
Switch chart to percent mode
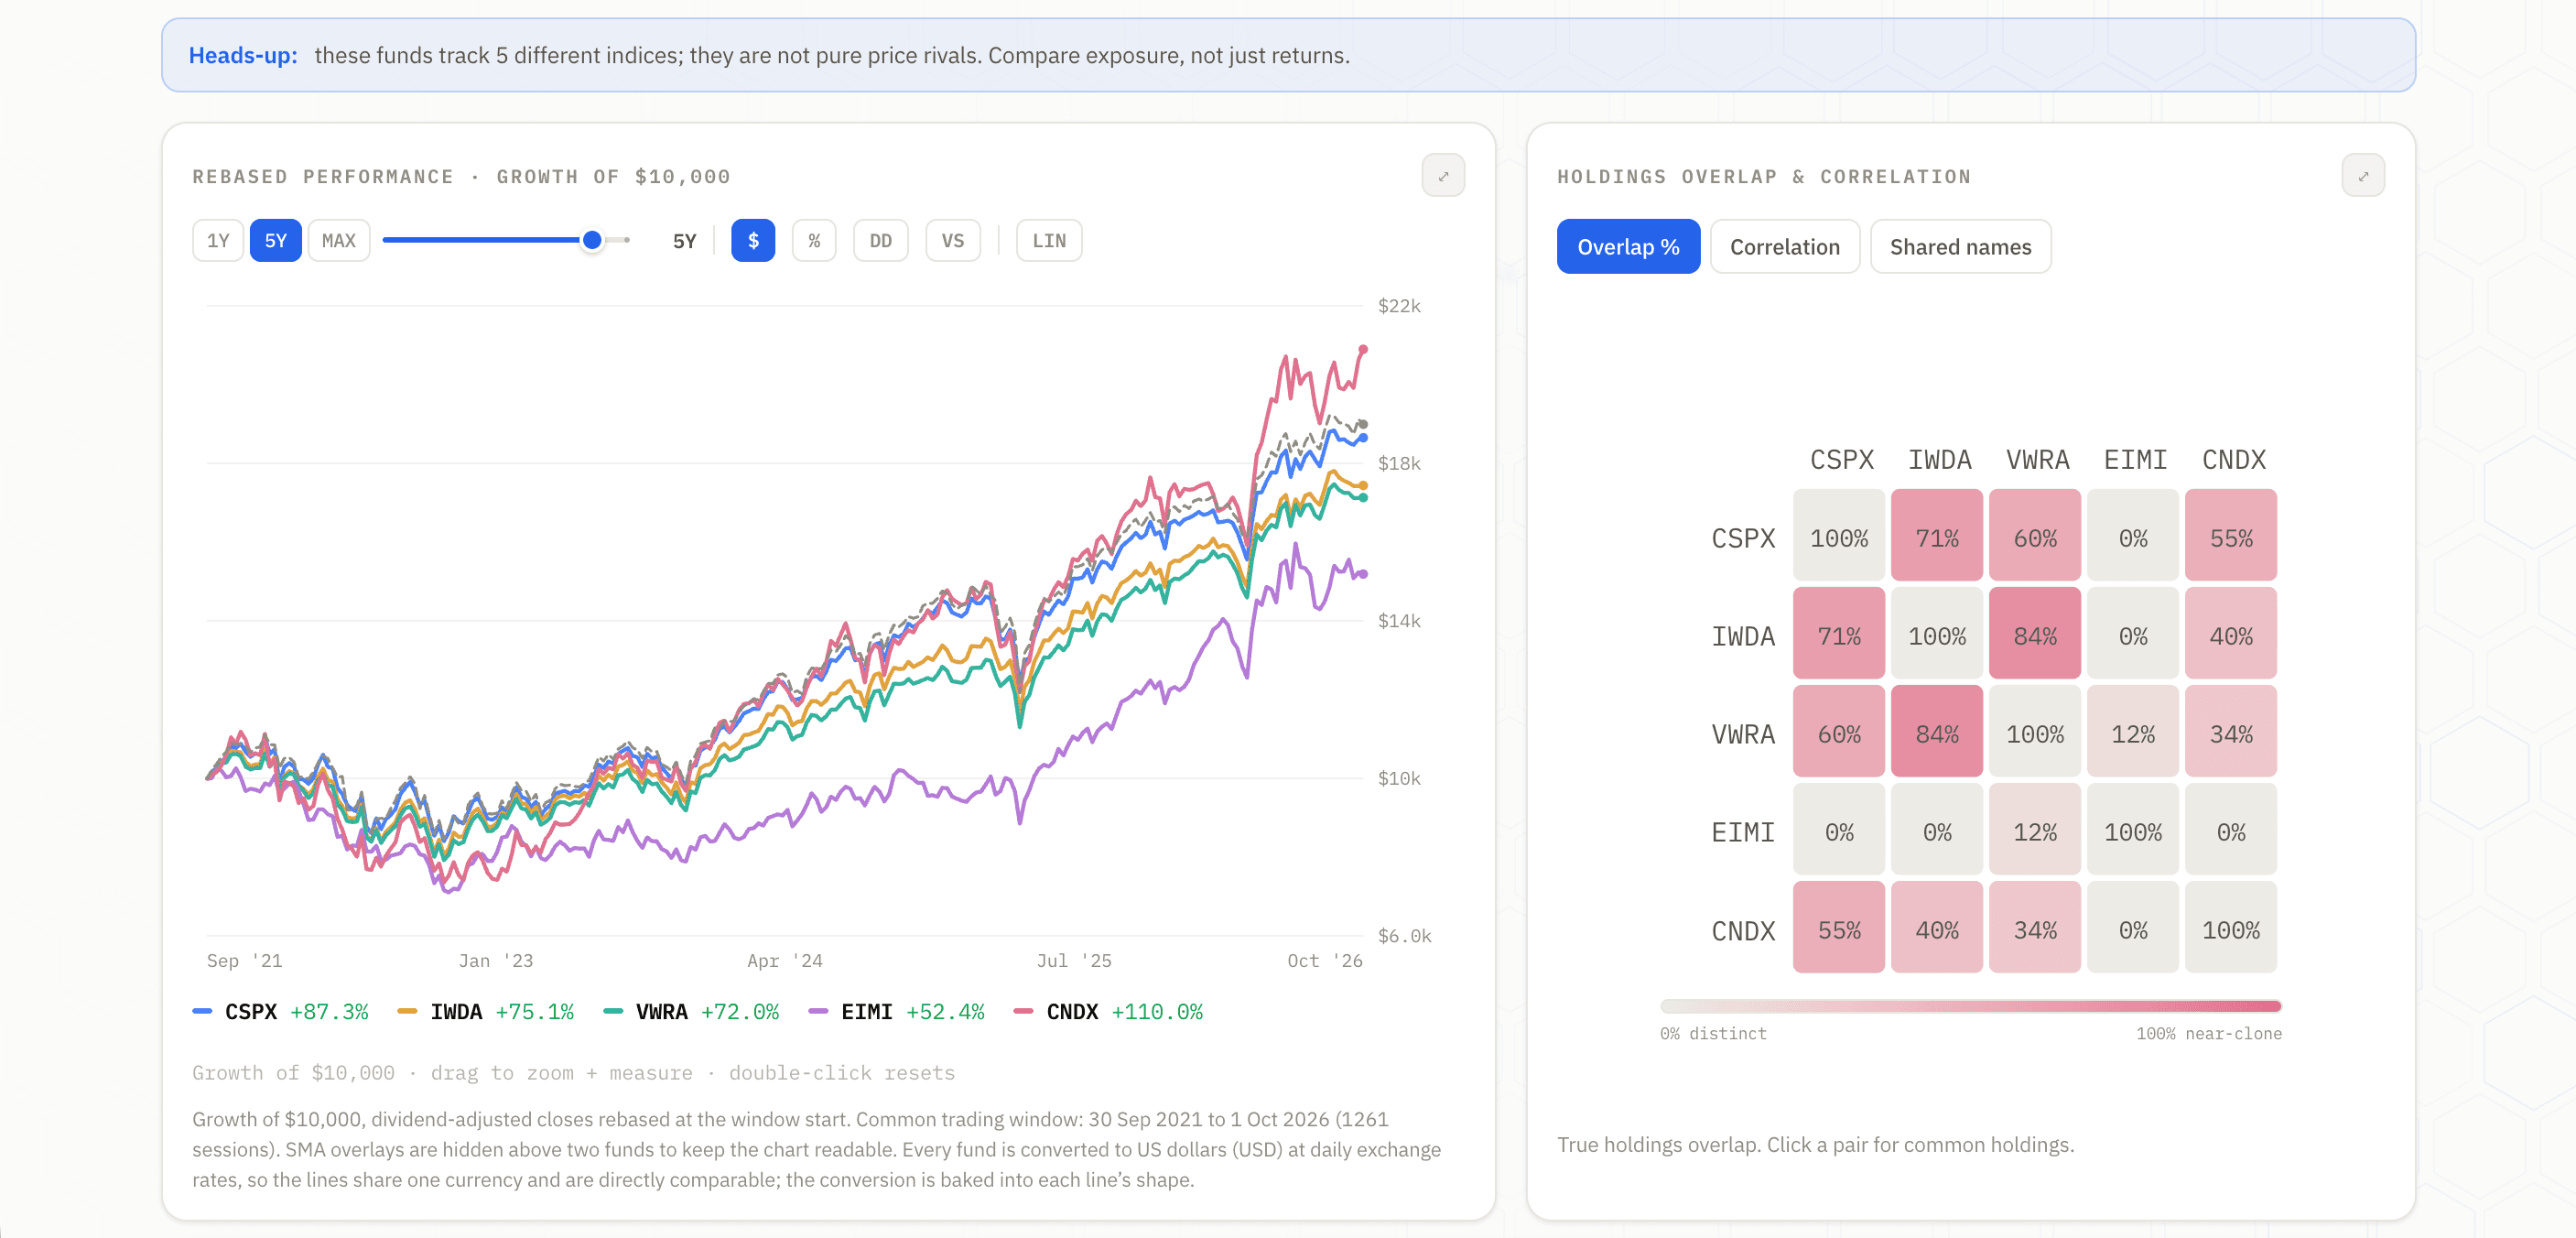pos(814,241)
